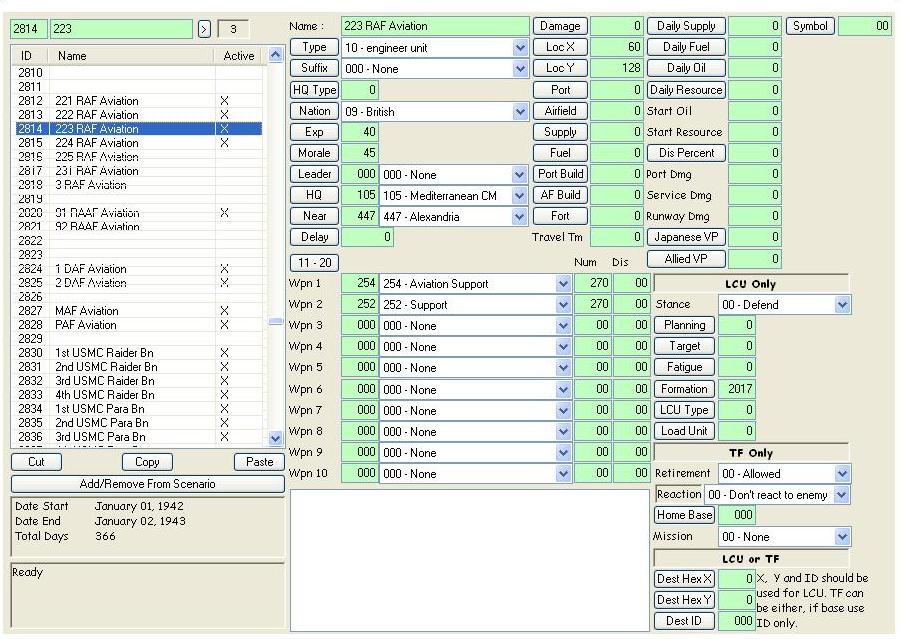Viewport: 907px width, 639px height.
Task: Toggle Active X for 1st USMC Raider Bn
Action: tap(224, 353)
